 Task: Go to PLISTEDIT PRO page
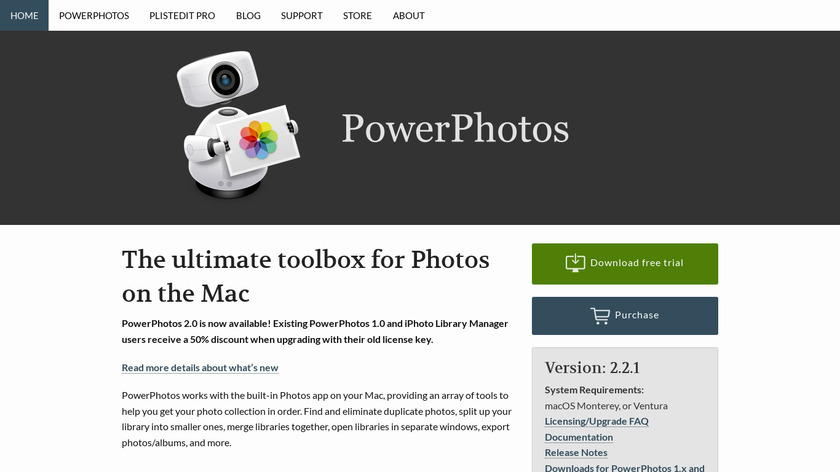click(x=182, y=16)
